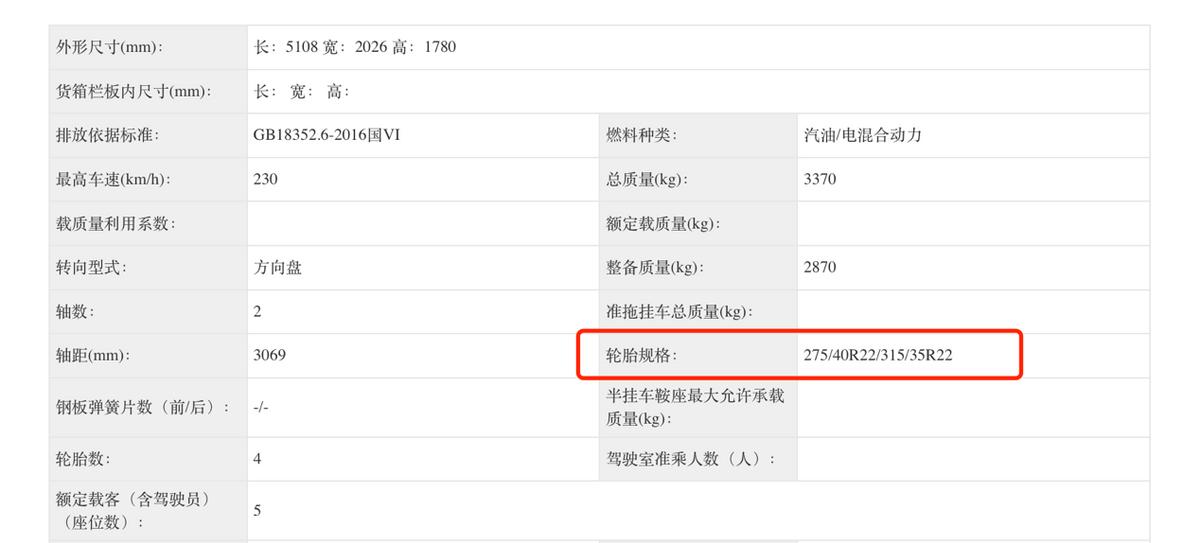This screenshot has height=543, width=1200.
Task: Select the curb weight value 2870
Action: click(820, 268)
